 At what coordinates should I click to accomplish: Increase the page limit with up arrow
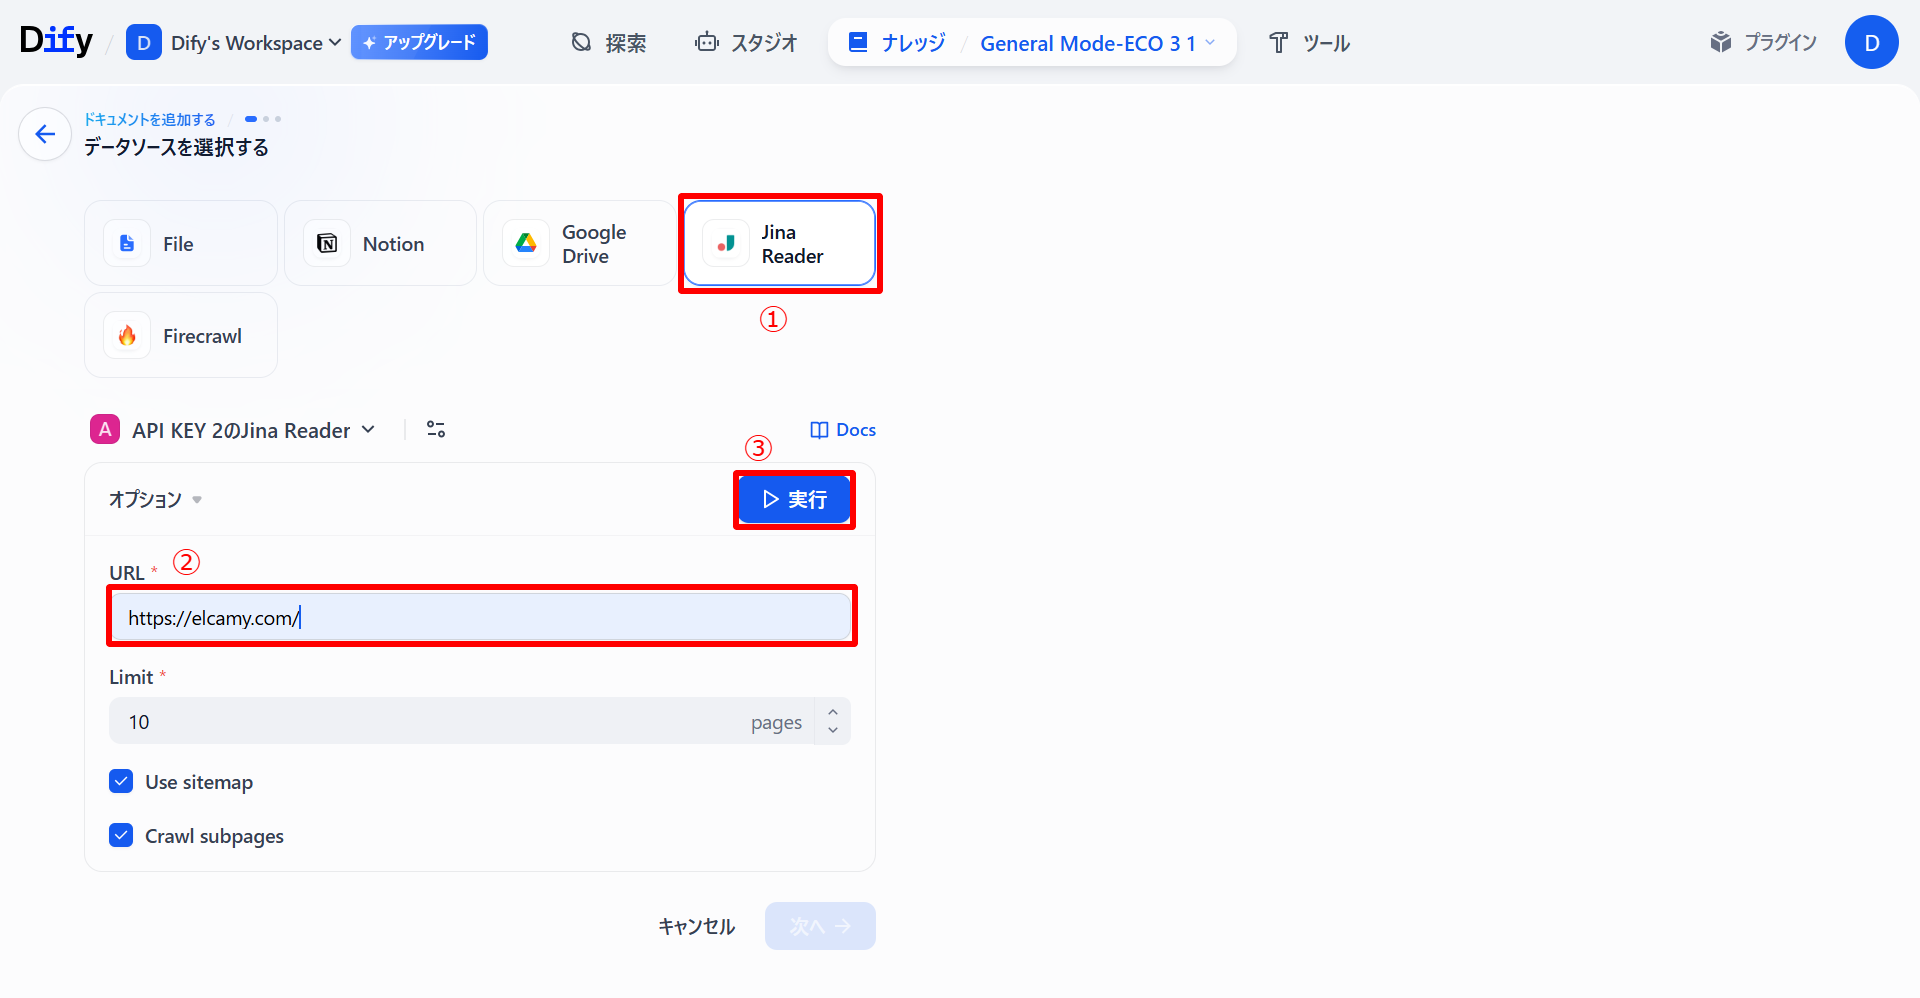click(x=832, y=711)
